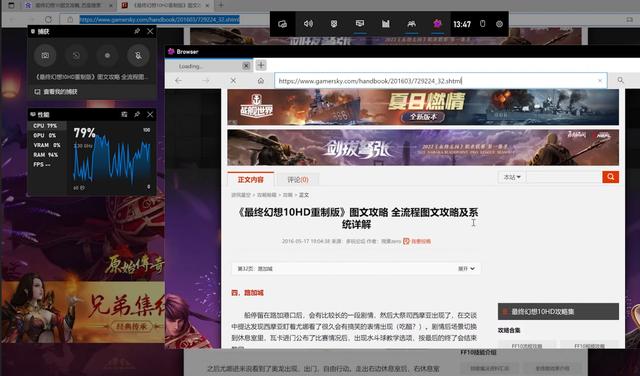The height and width of the screenshot is (376, 640).
Task: Click the 我要投稿 link under article title
Action: (417, 241)
